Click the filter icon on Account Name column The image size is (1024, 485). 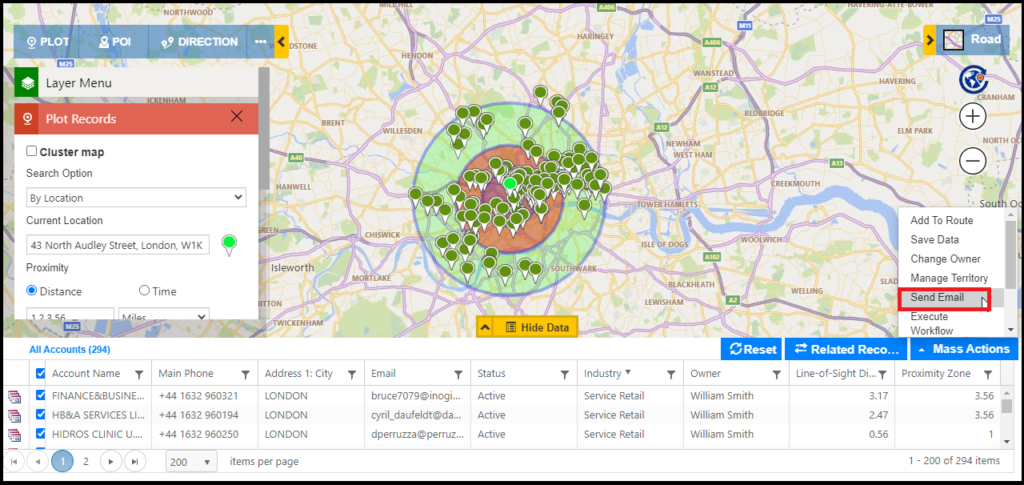coord(140,374)
